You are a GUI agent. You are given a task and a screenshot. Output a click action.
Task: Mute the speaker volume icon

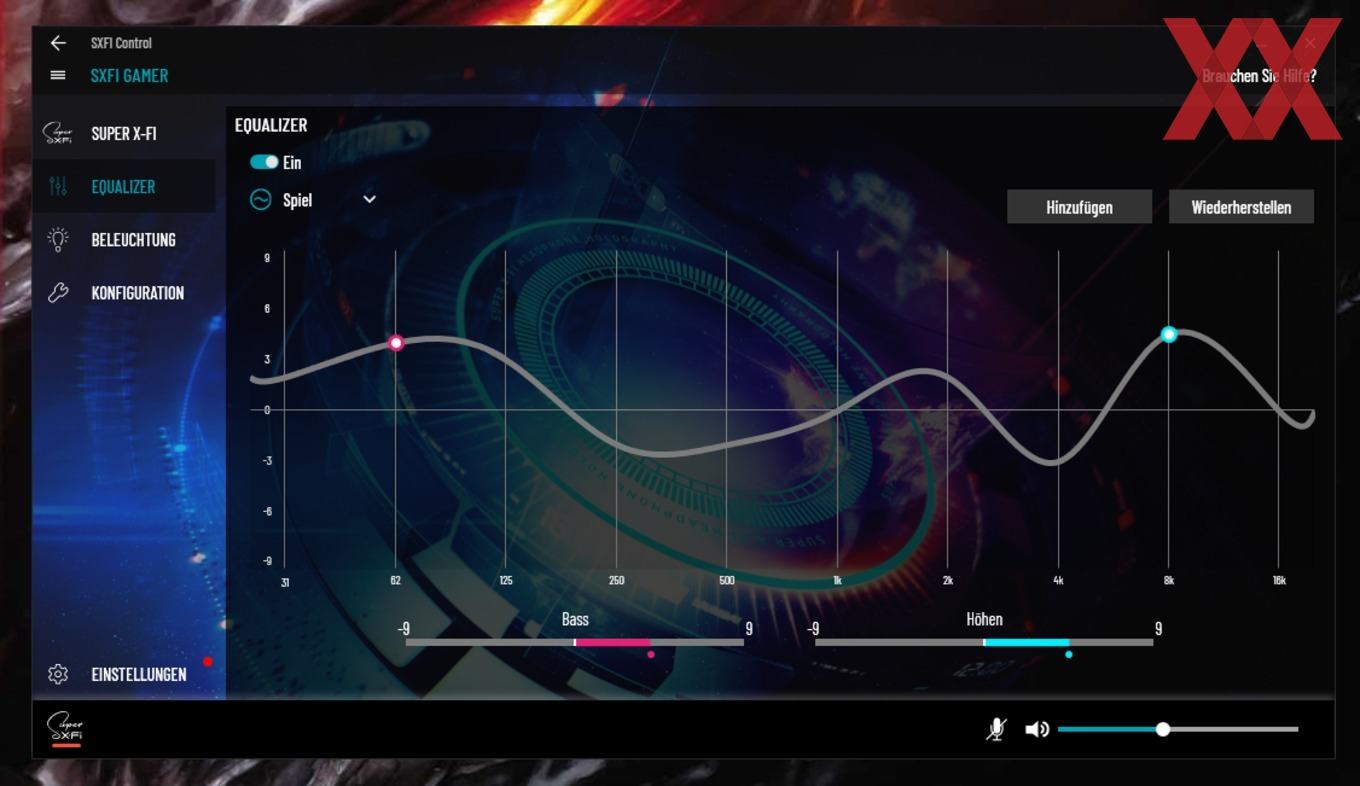pos(1037,729)
